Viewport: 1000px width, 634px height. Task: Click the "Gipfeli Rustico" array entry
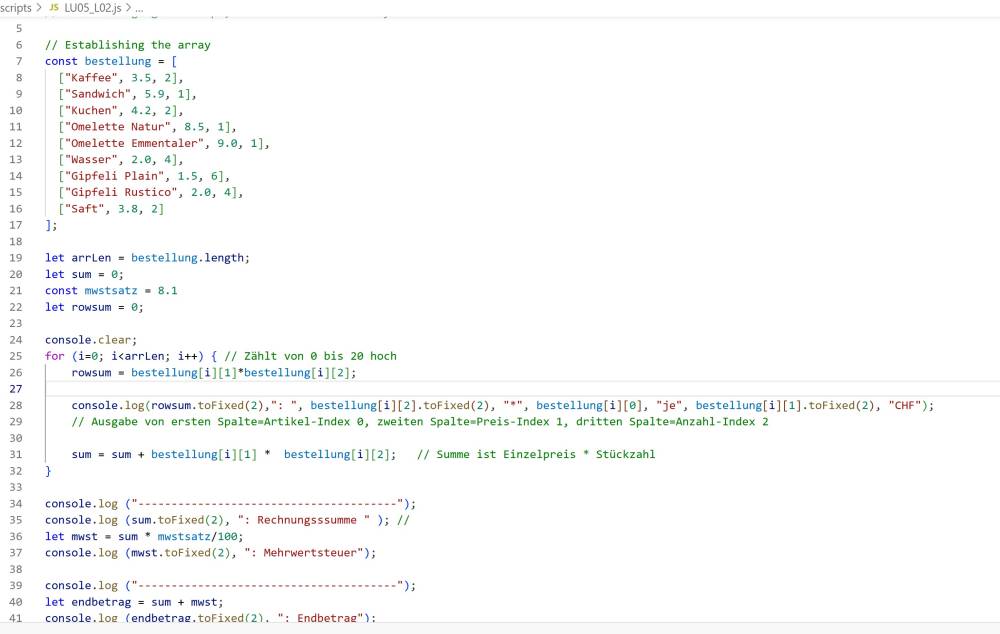point(117,192)
